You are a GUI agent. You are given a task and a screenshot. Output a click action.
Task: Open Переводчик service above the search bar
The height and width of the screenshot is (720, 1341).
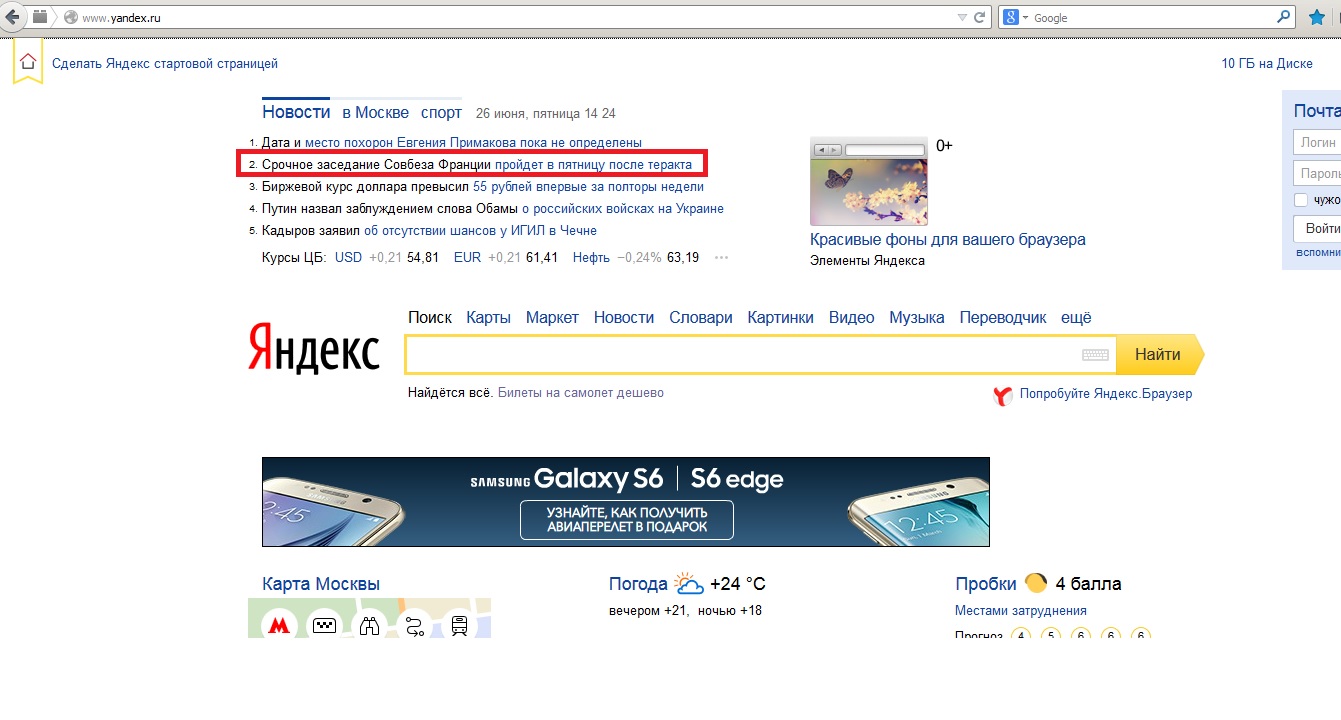1003,317
